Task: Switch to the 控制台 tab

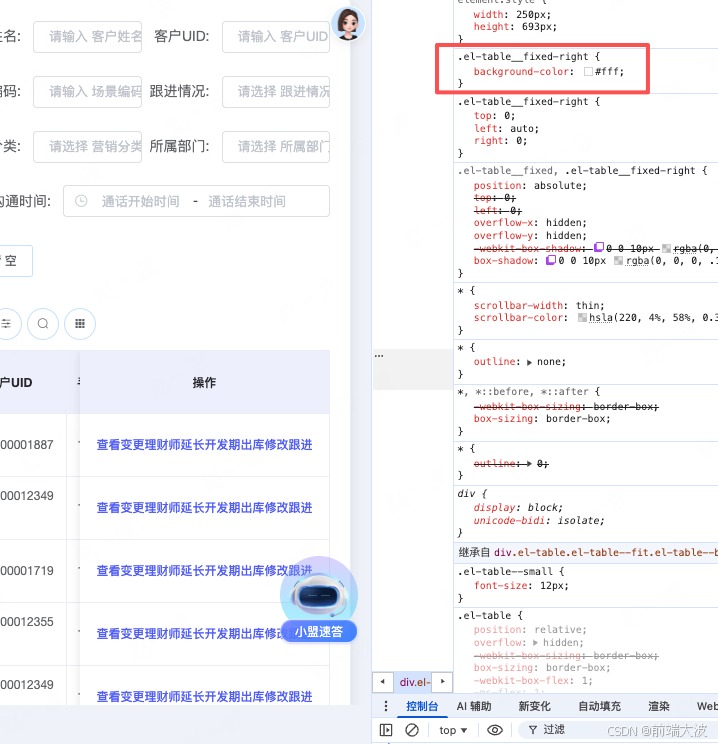Action: tap(422, 706)
